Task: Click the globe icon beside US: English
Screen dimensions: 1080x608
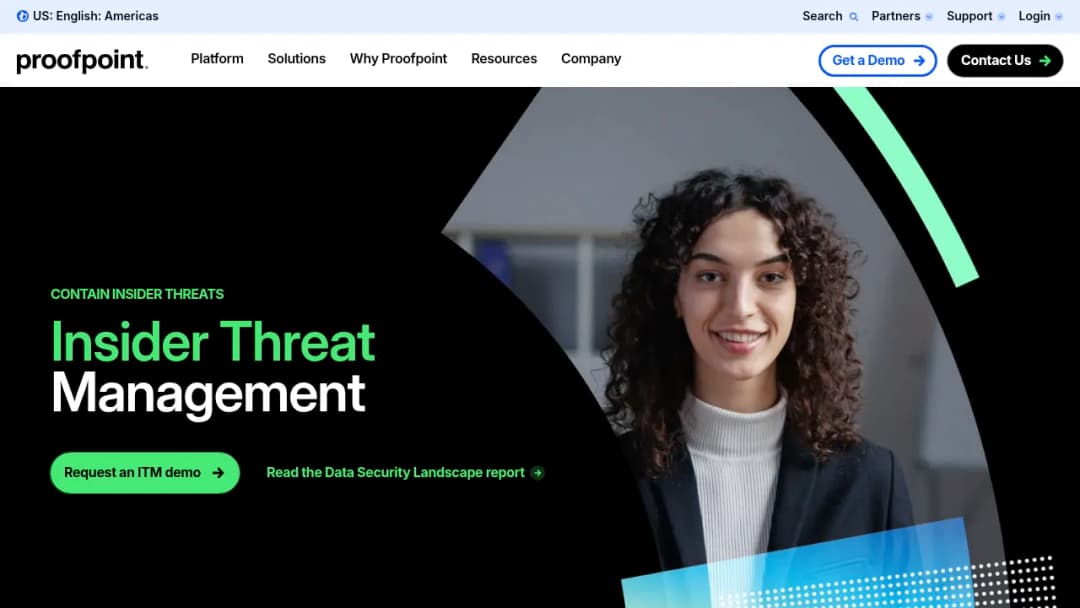Action: point(23,16)
